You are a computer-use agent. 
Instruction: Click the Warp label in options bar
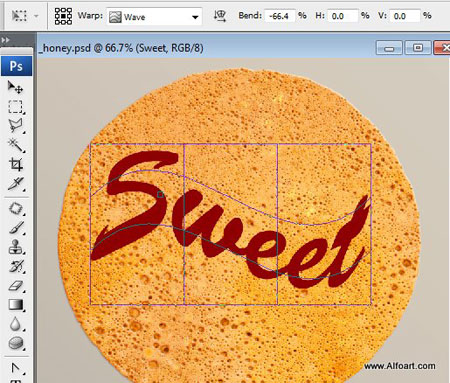click(90, 15)
